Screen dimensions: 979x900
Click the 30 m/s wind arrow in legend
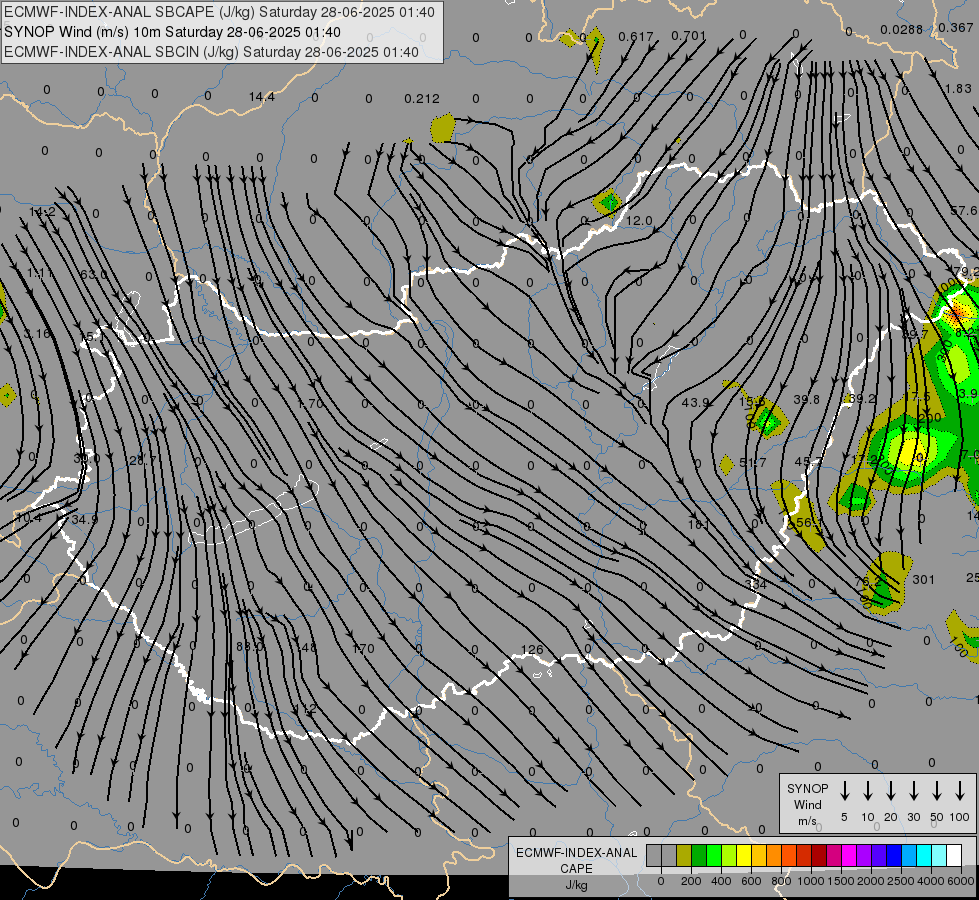coord(913,791)
